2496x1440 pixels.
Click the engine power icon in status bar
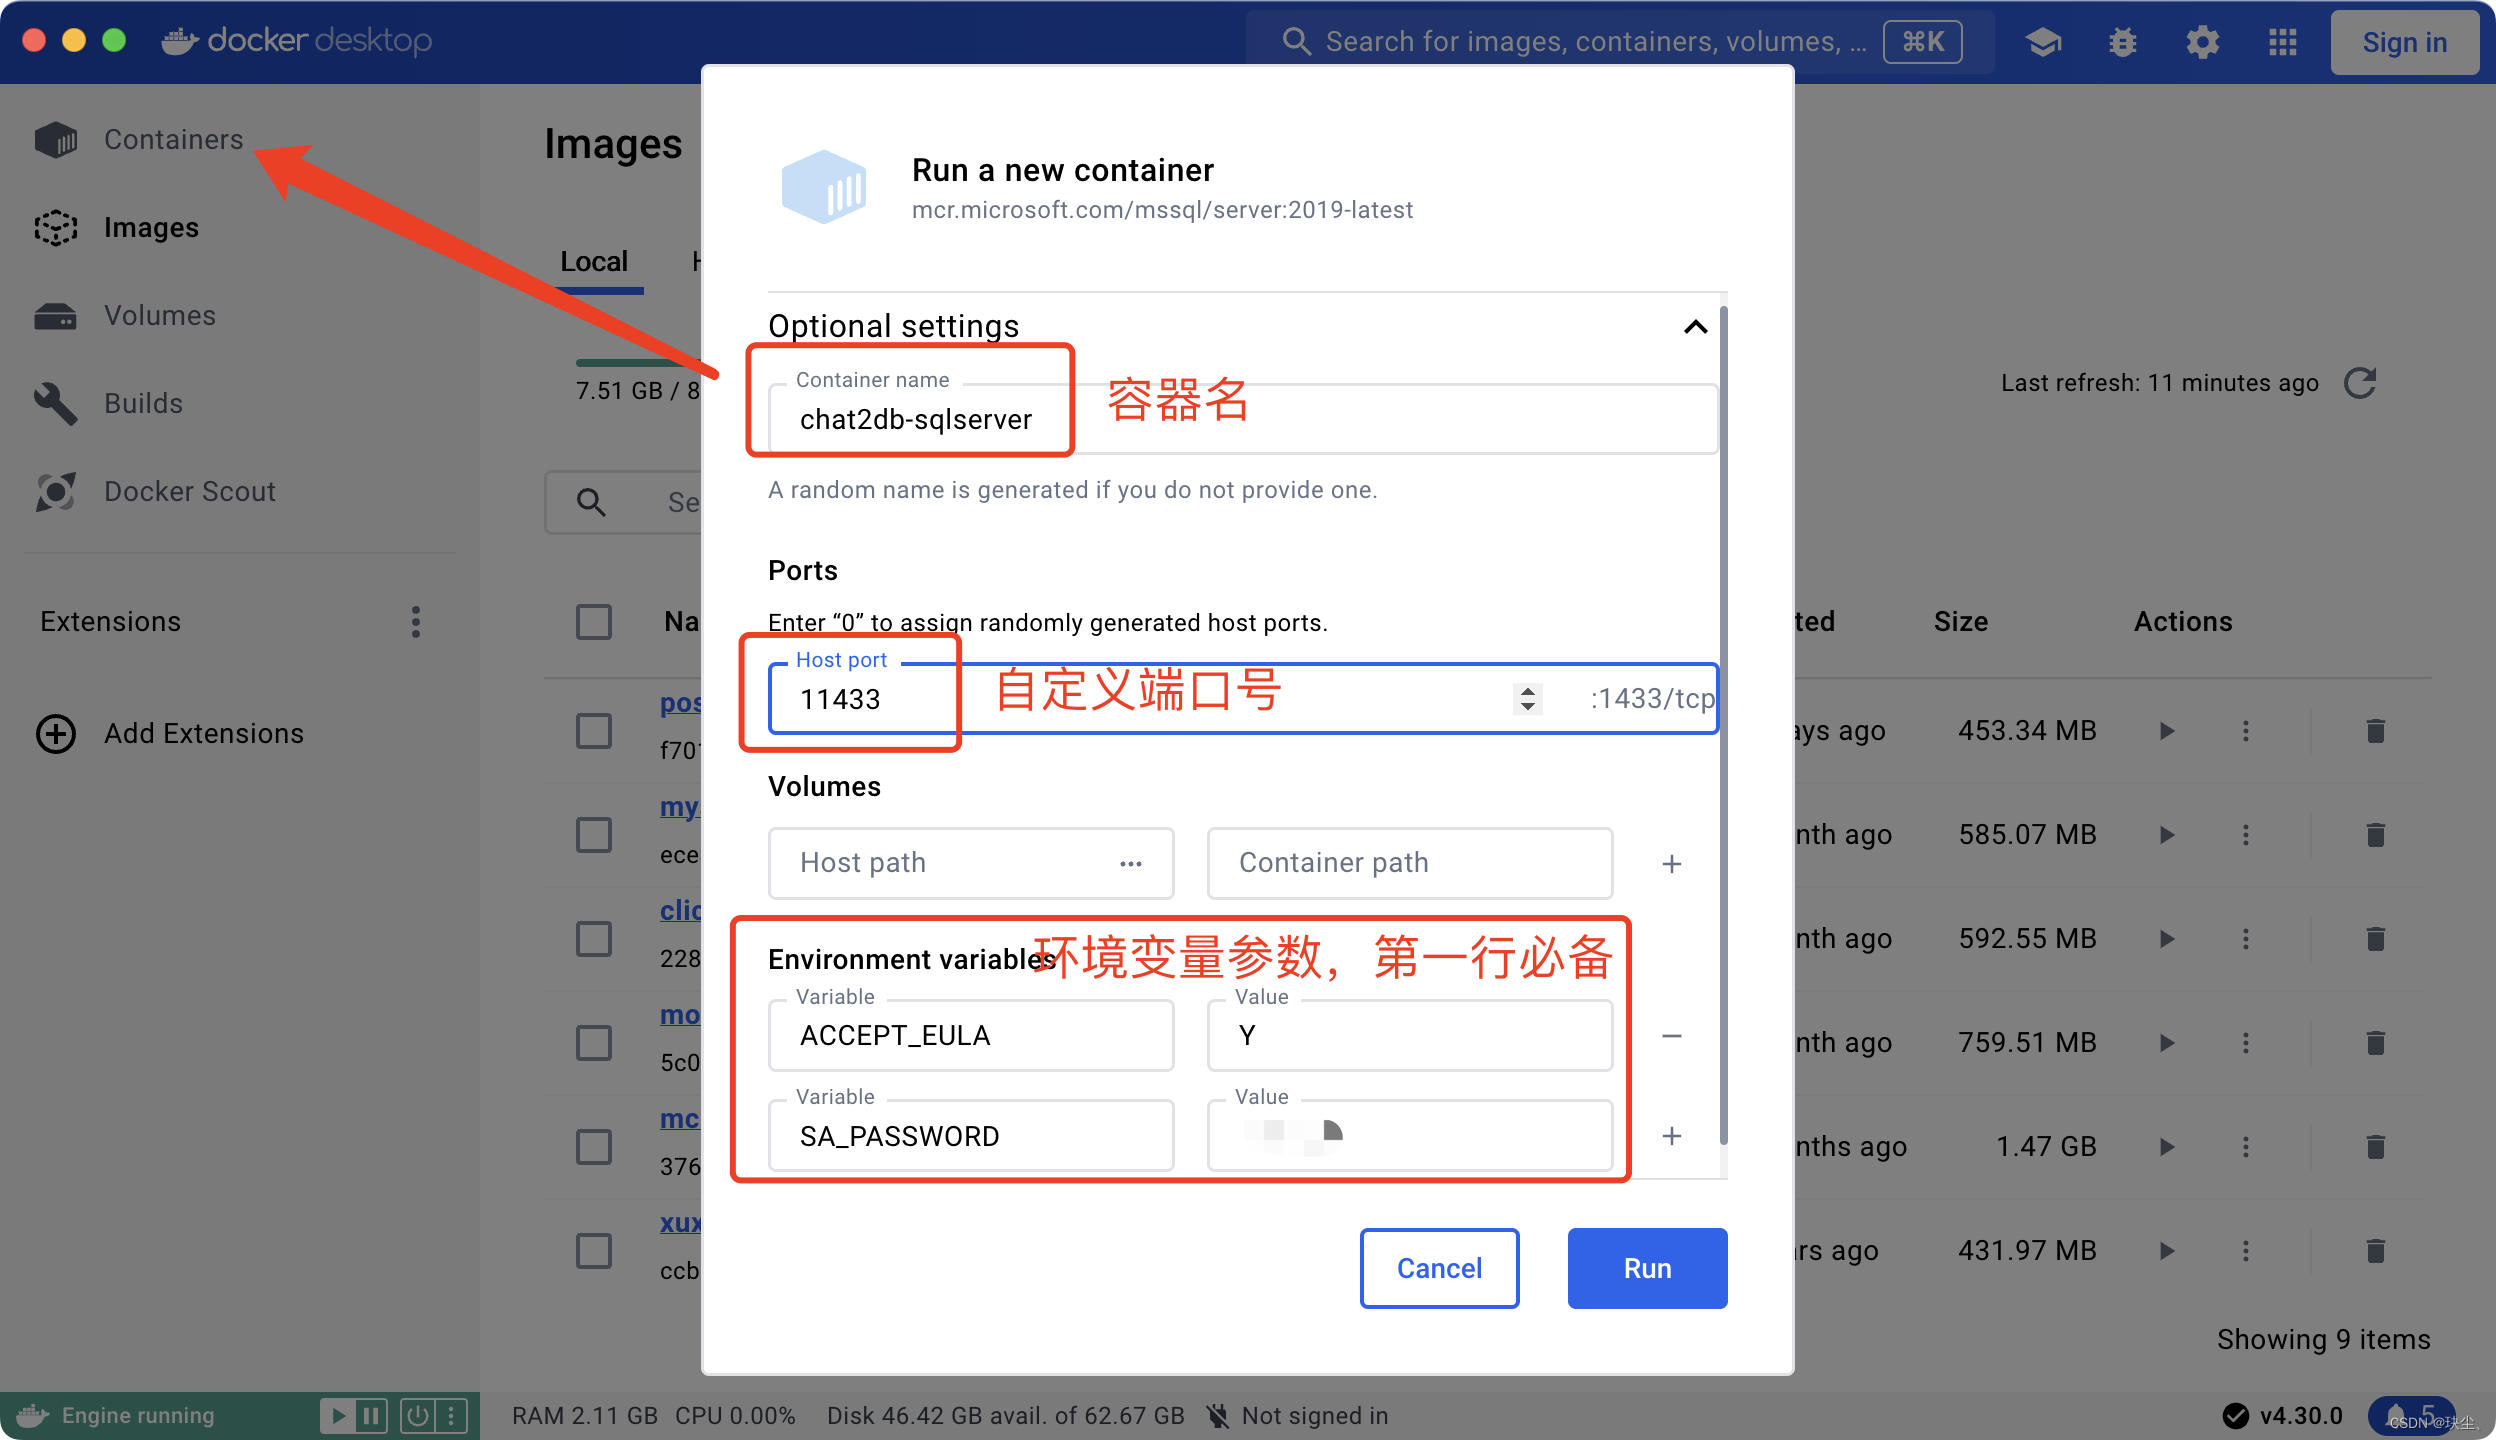click(x=418, y=1416)
